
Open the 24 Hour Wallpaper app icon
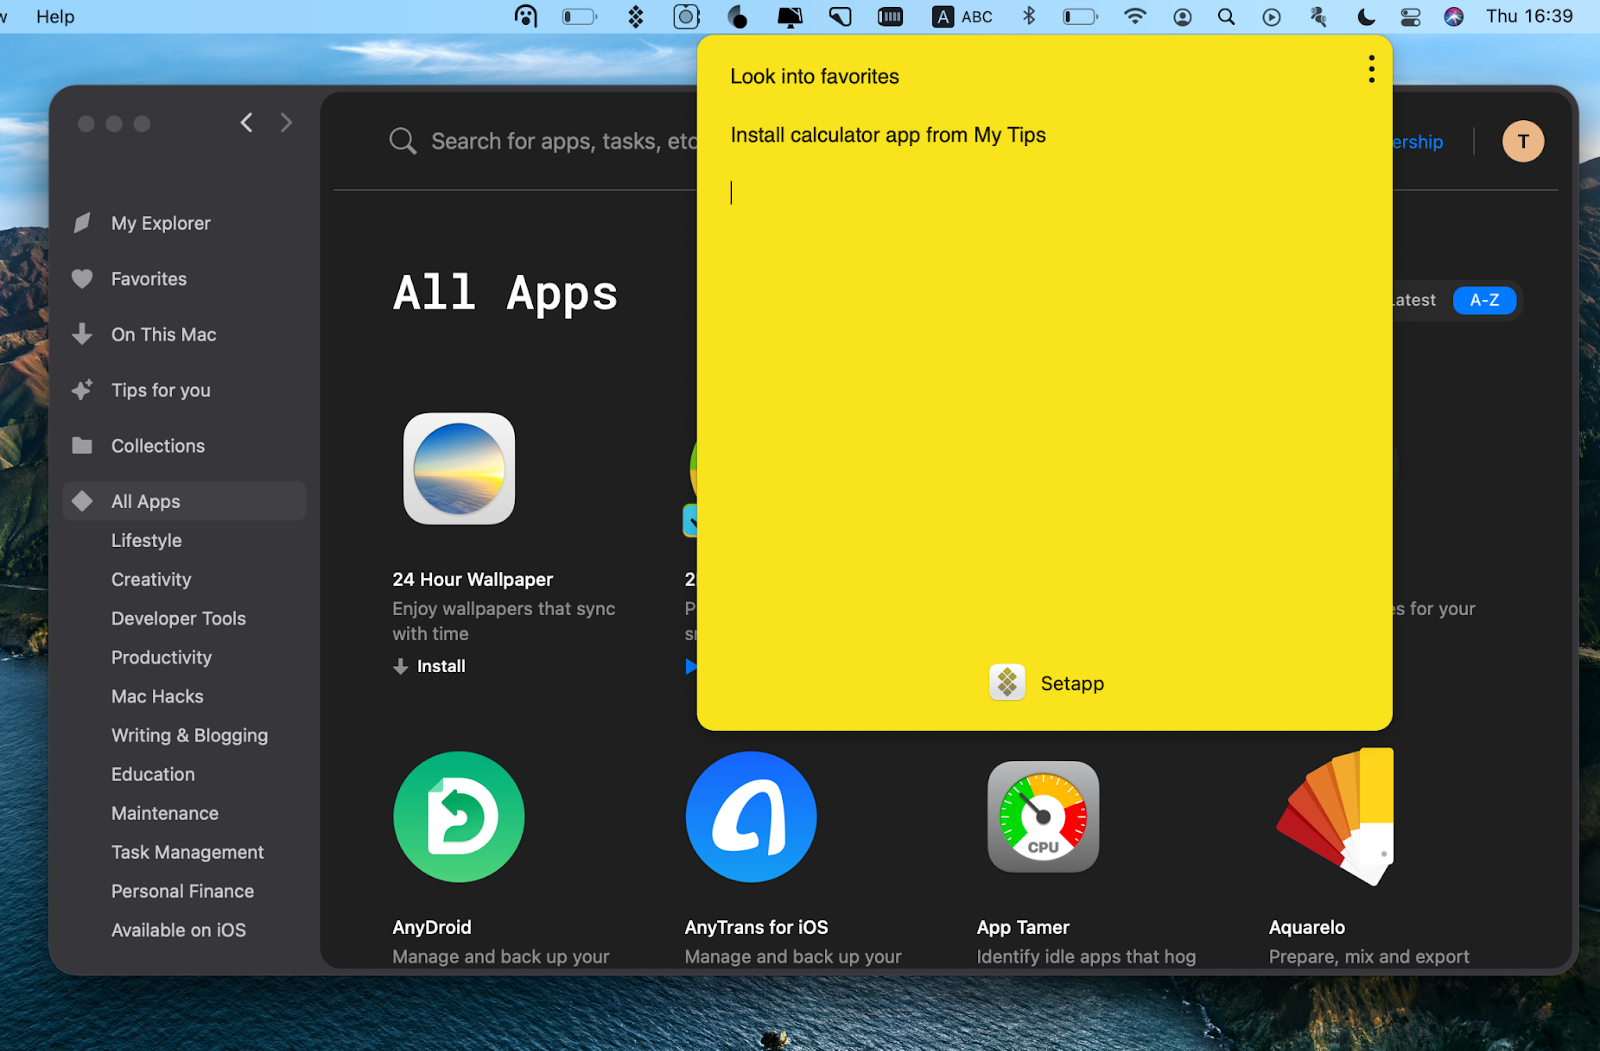(459, 469)
